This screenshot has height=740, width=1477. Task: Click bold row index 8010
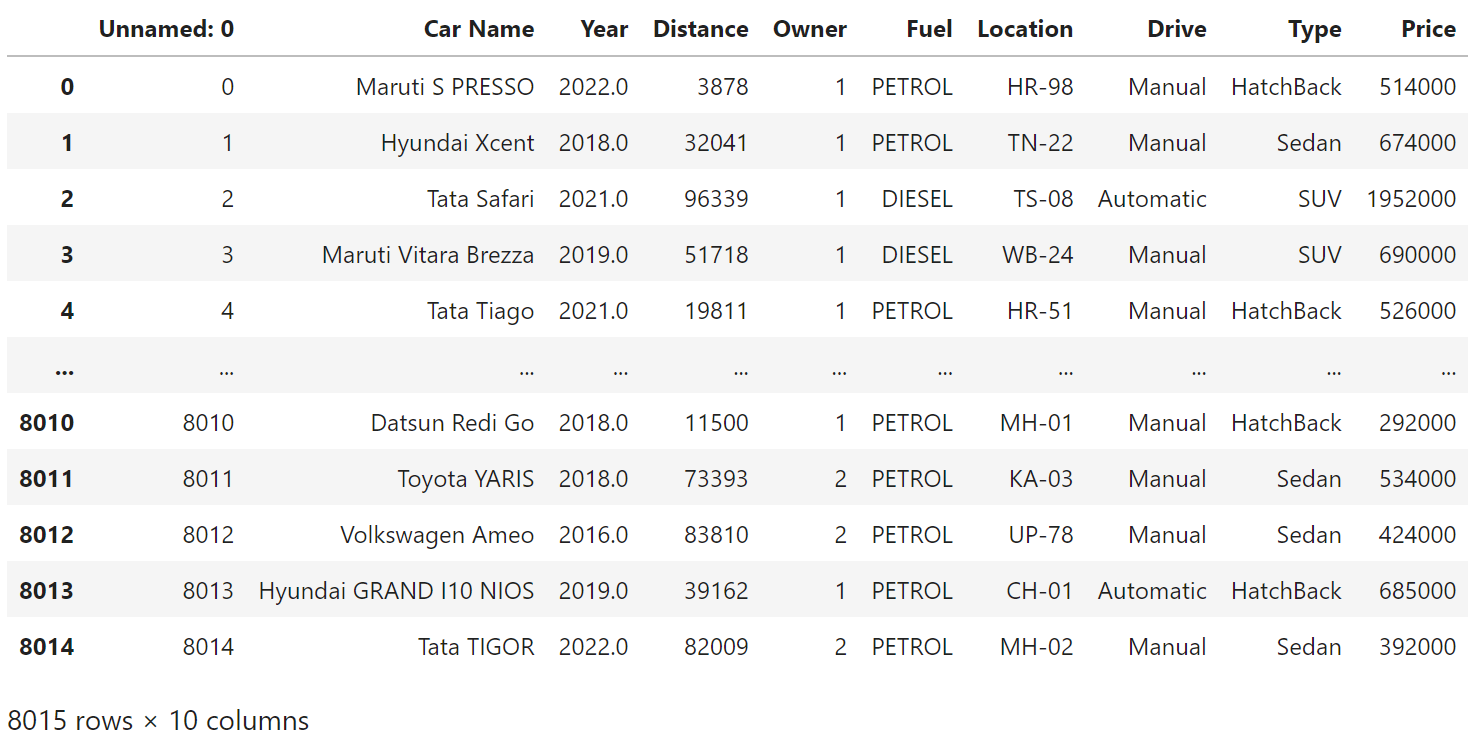(47, 423)
